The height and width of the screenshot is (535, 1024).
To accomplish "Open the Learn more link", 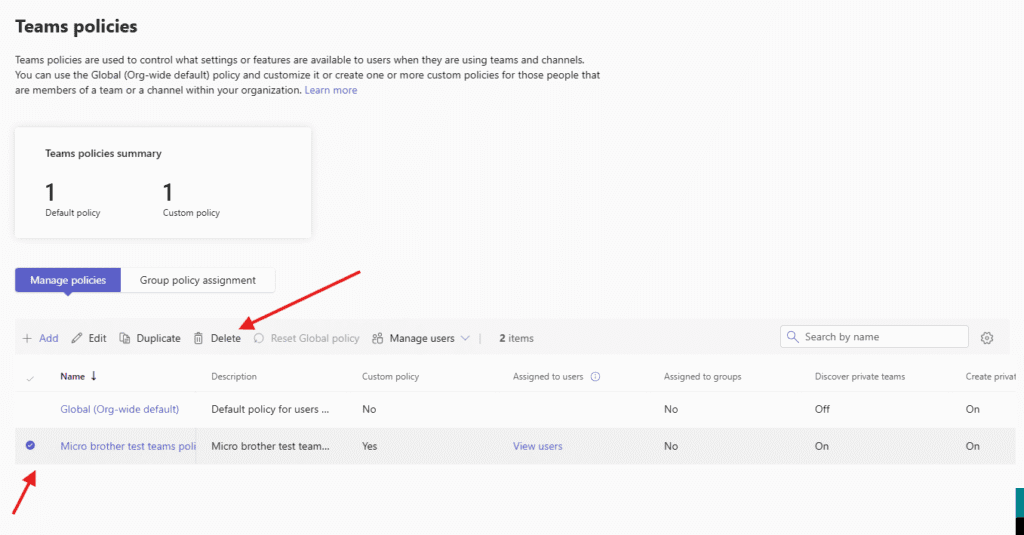I will click(x=330, y=90).
